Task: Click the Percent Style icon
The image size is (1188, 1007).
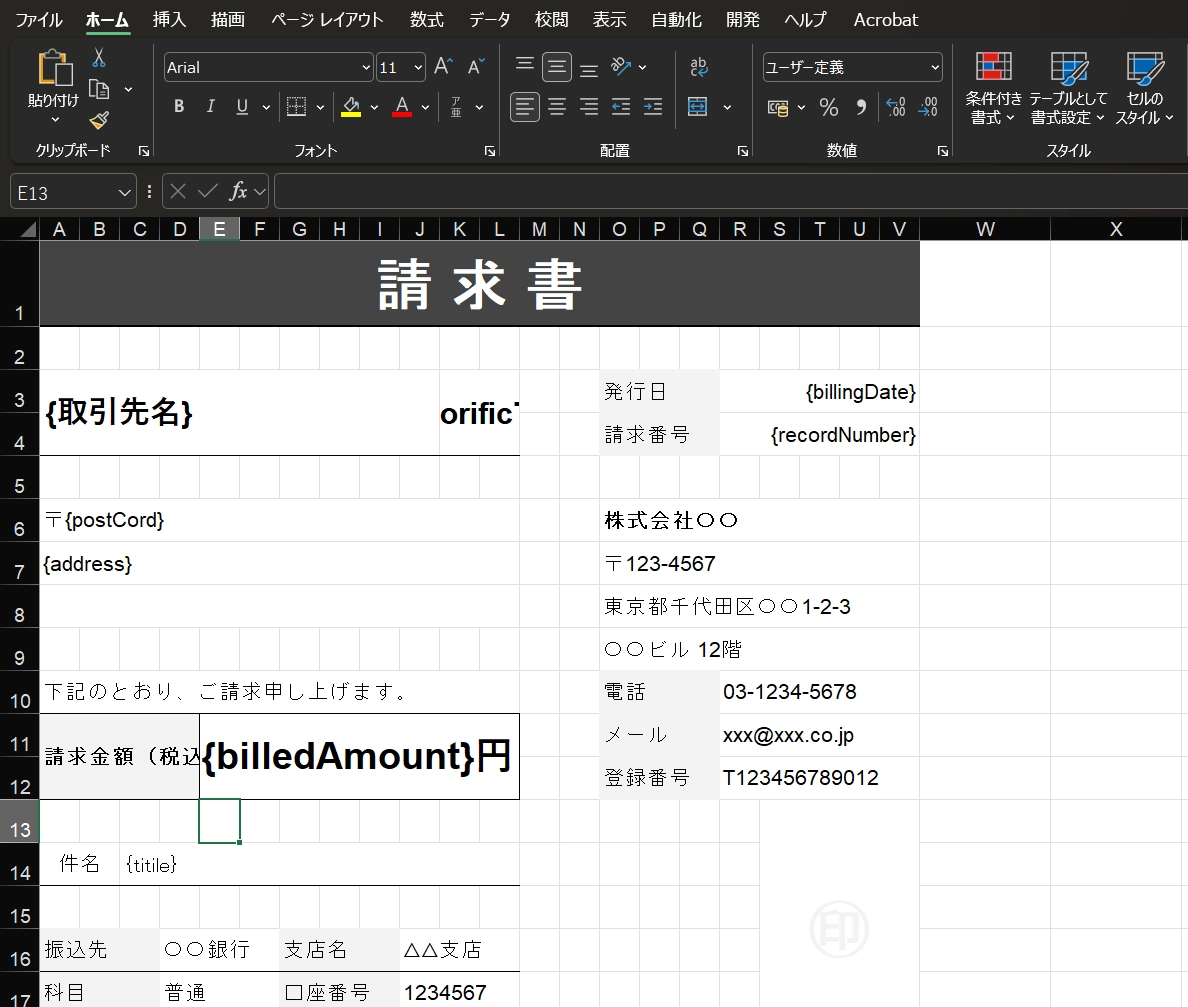Action: coord(829,107)
